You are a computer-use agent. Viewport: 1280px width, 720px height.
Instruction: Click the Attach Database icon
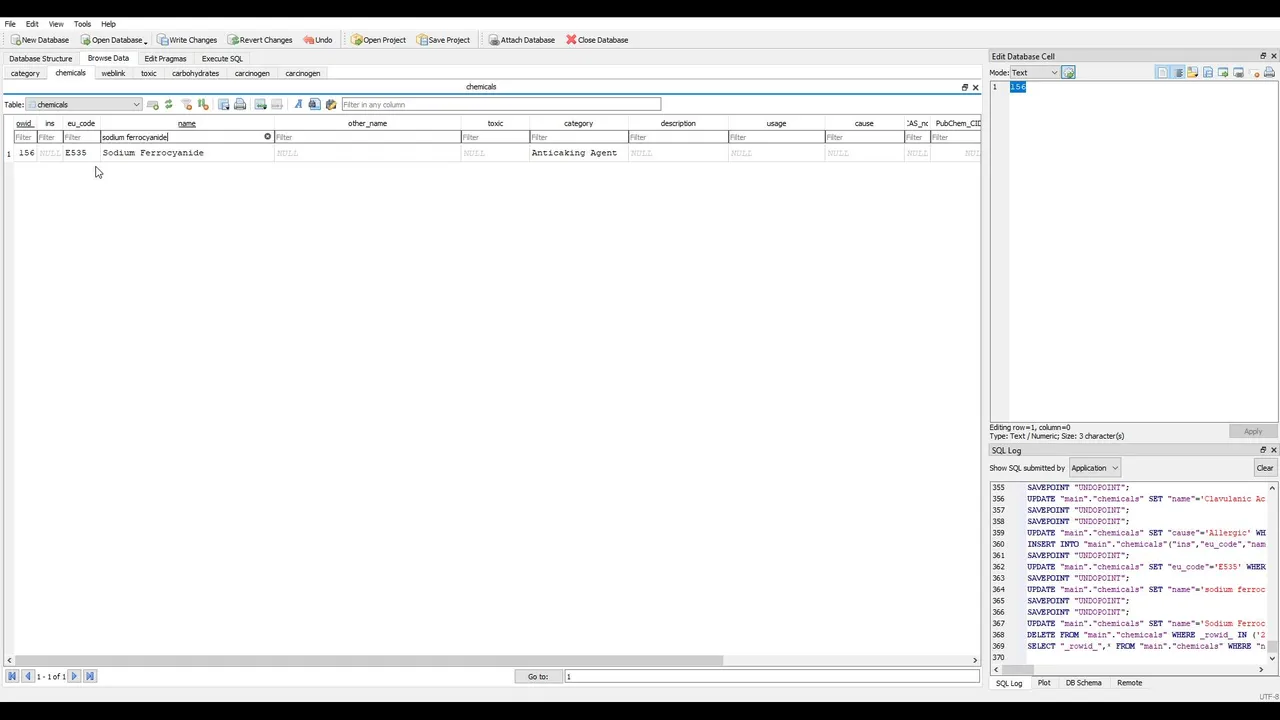[494, 40]
